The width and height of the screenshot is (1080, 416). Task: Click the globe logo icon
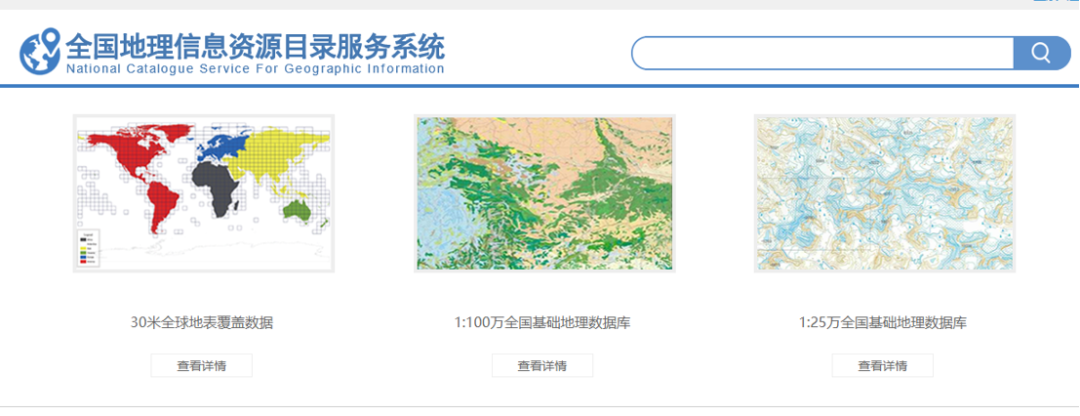click(40, 51)
